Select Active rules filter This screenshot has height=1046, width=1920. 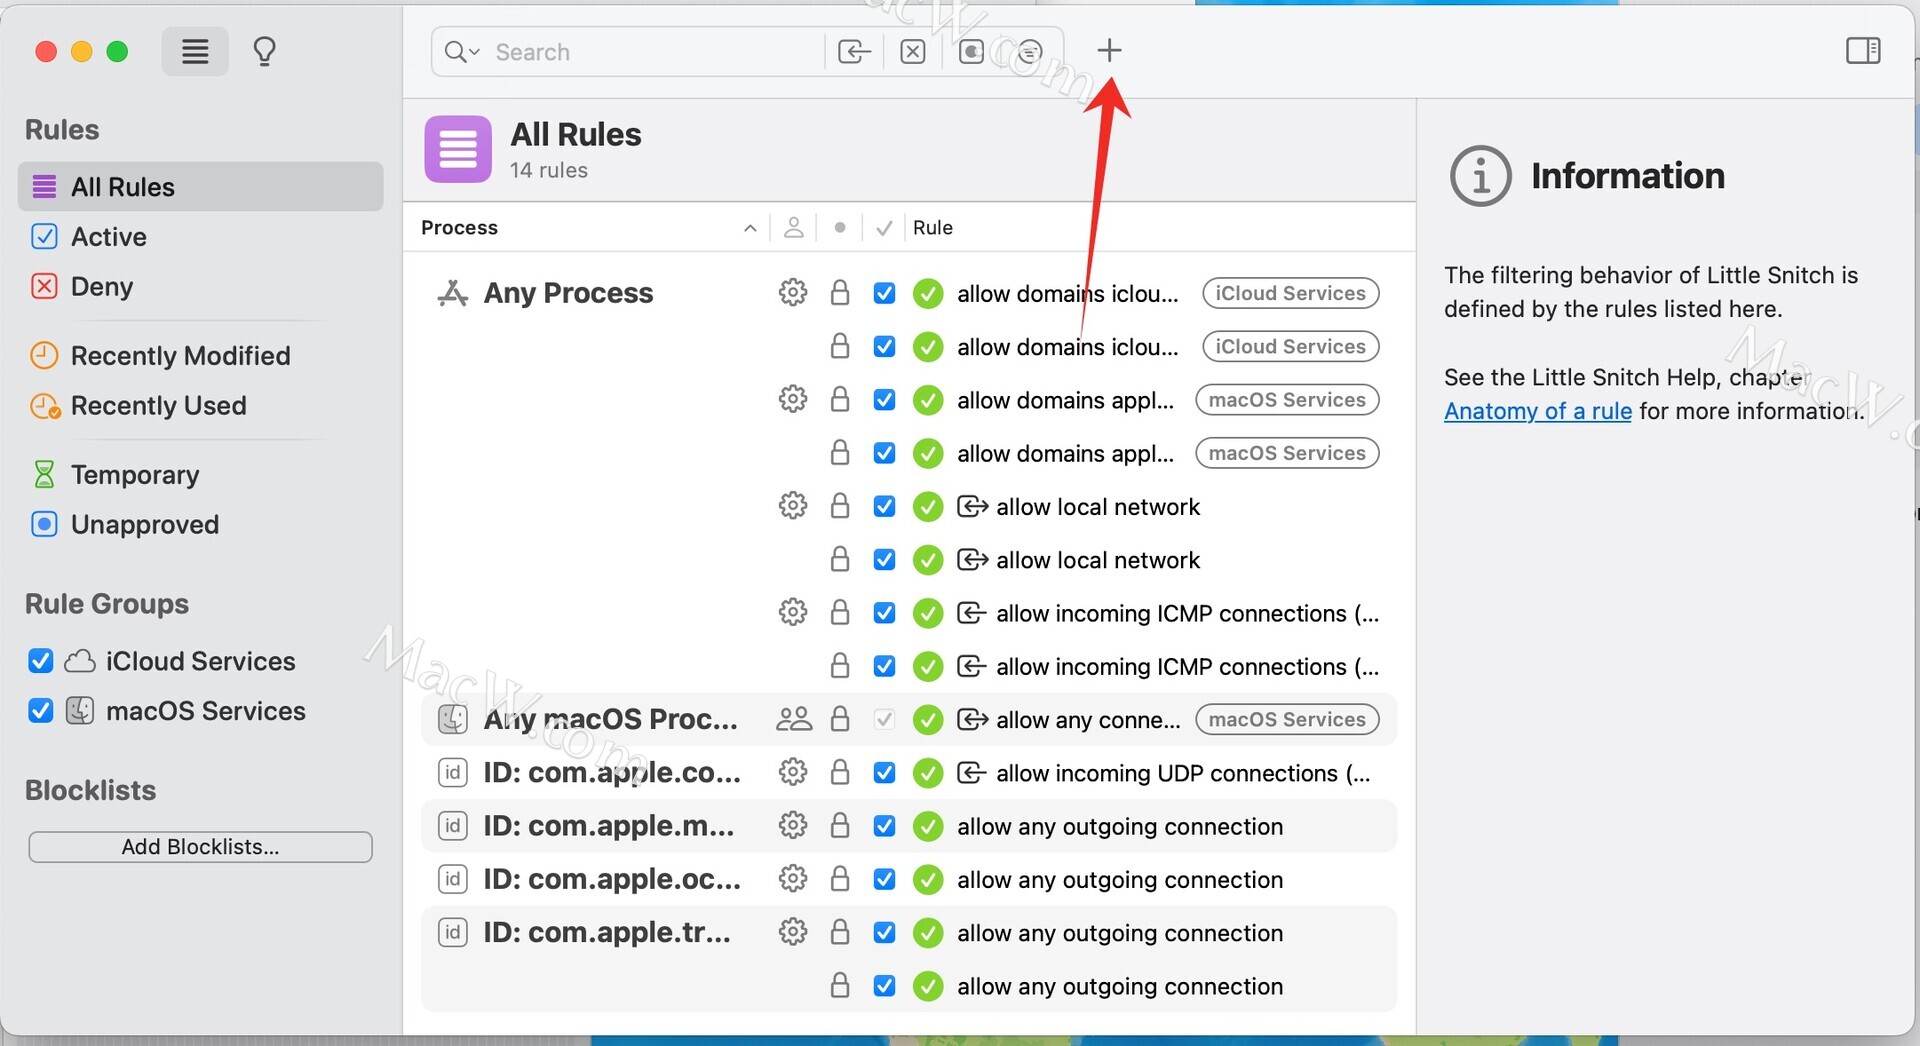[x=108, y=237]
